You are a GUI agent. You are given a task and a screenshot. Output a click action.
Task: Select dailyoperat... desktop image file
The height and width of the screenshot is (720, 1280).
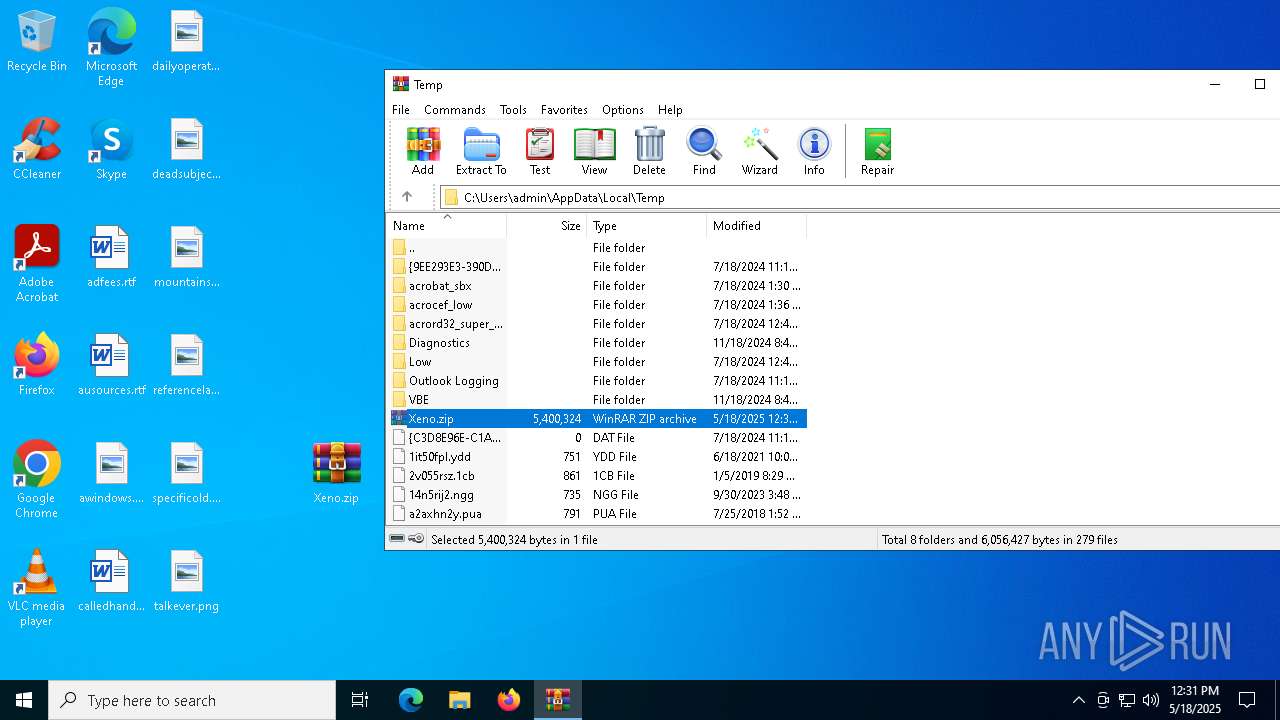tap(186, 41)
